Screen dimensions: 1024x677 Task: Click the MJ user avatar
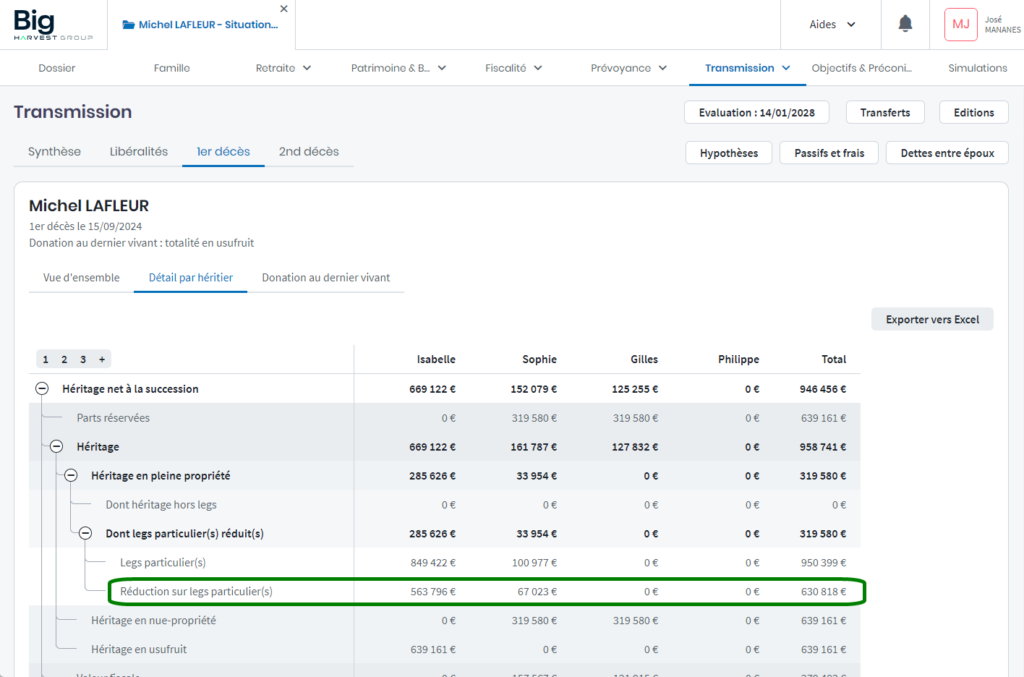(960, 24)
